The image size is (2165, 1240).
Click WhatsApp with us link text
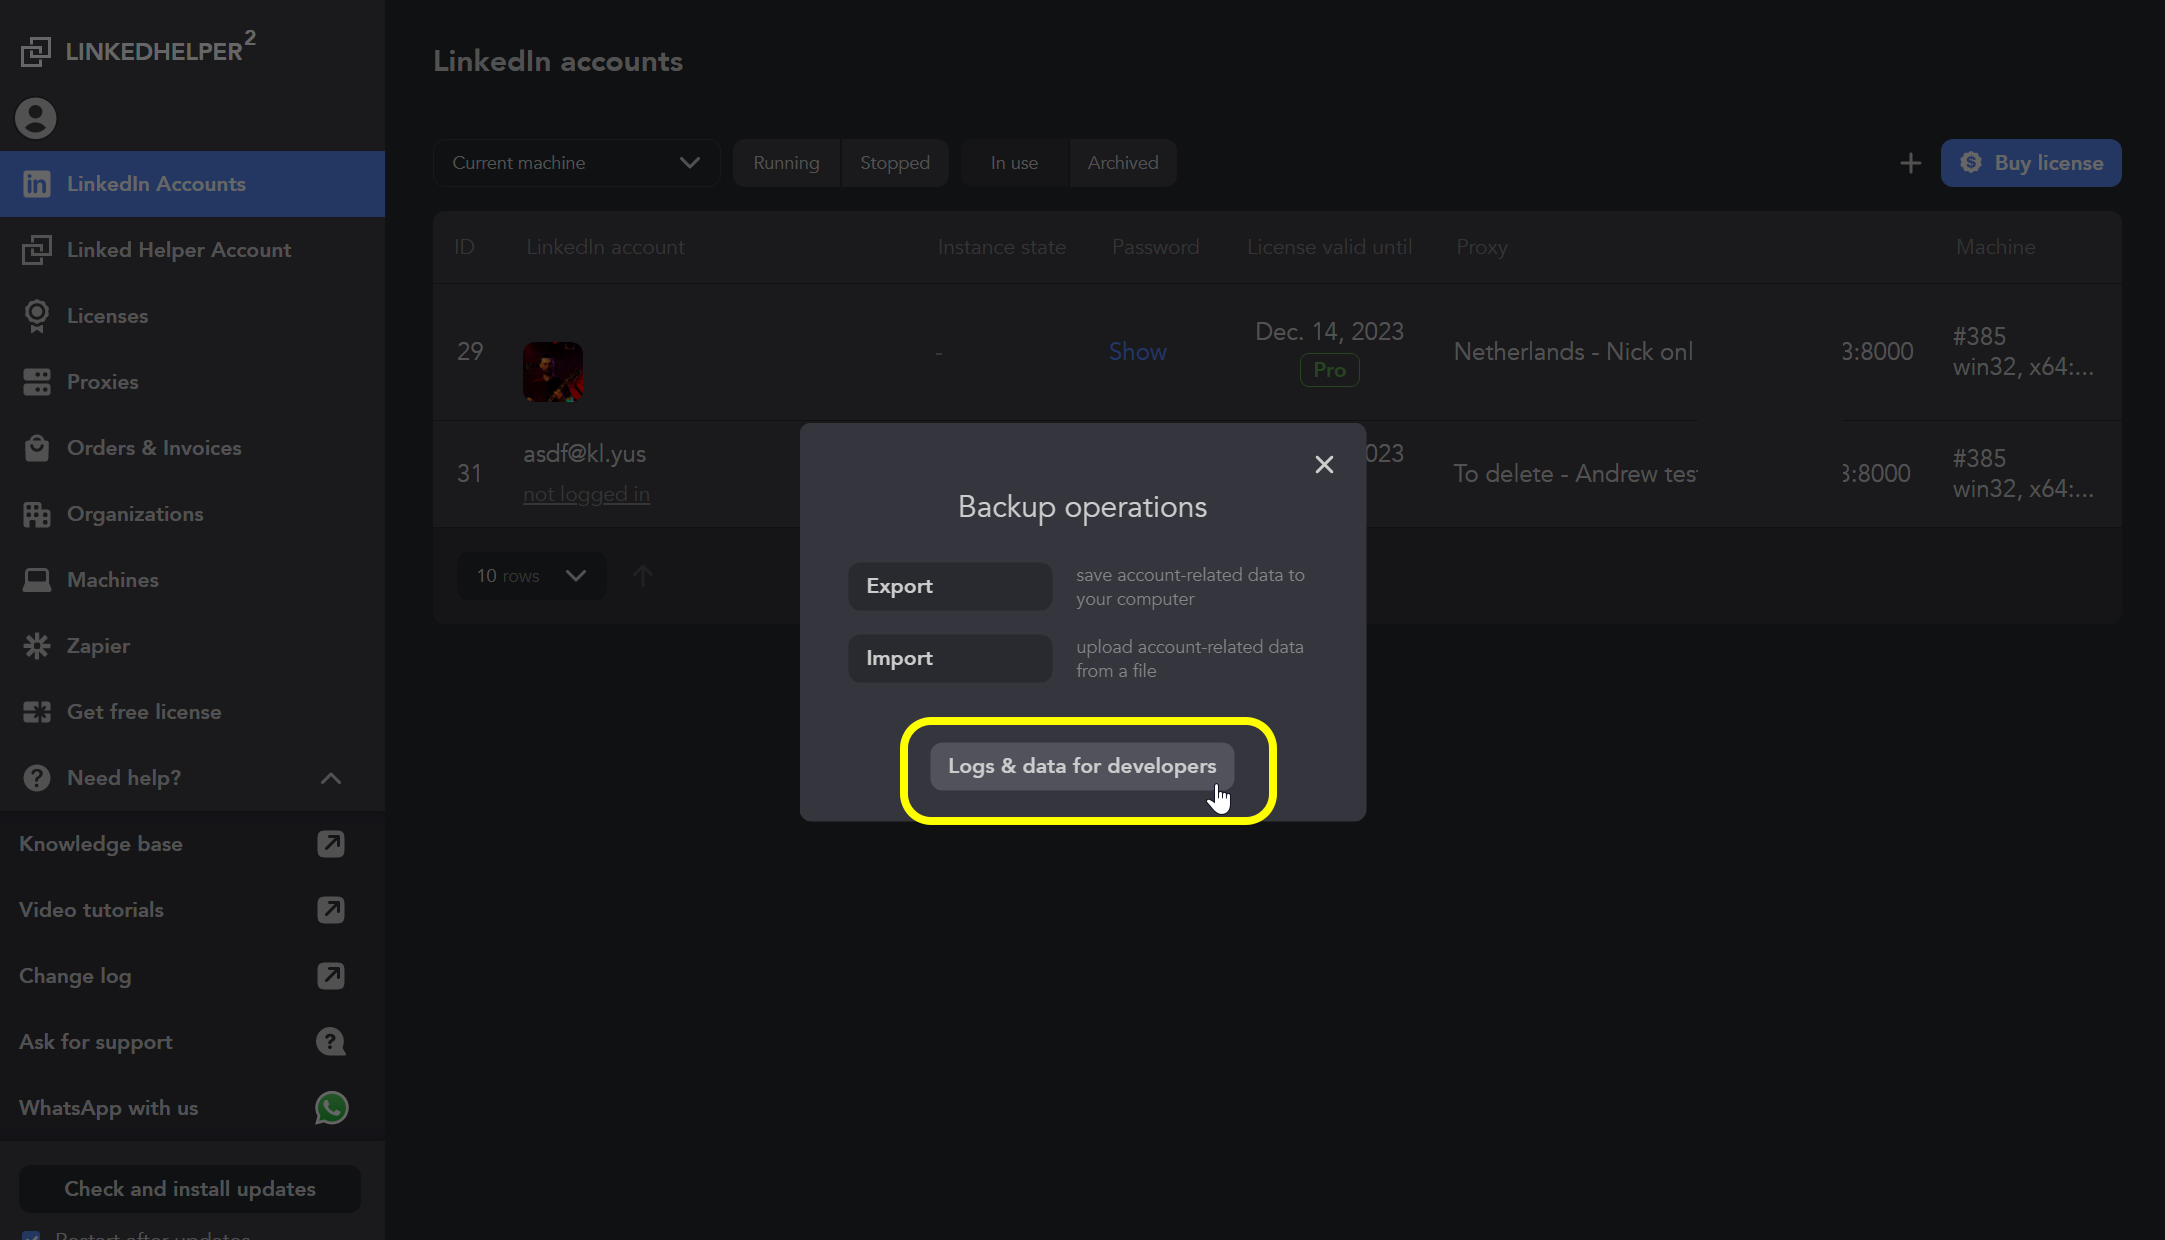point(108,1108)
